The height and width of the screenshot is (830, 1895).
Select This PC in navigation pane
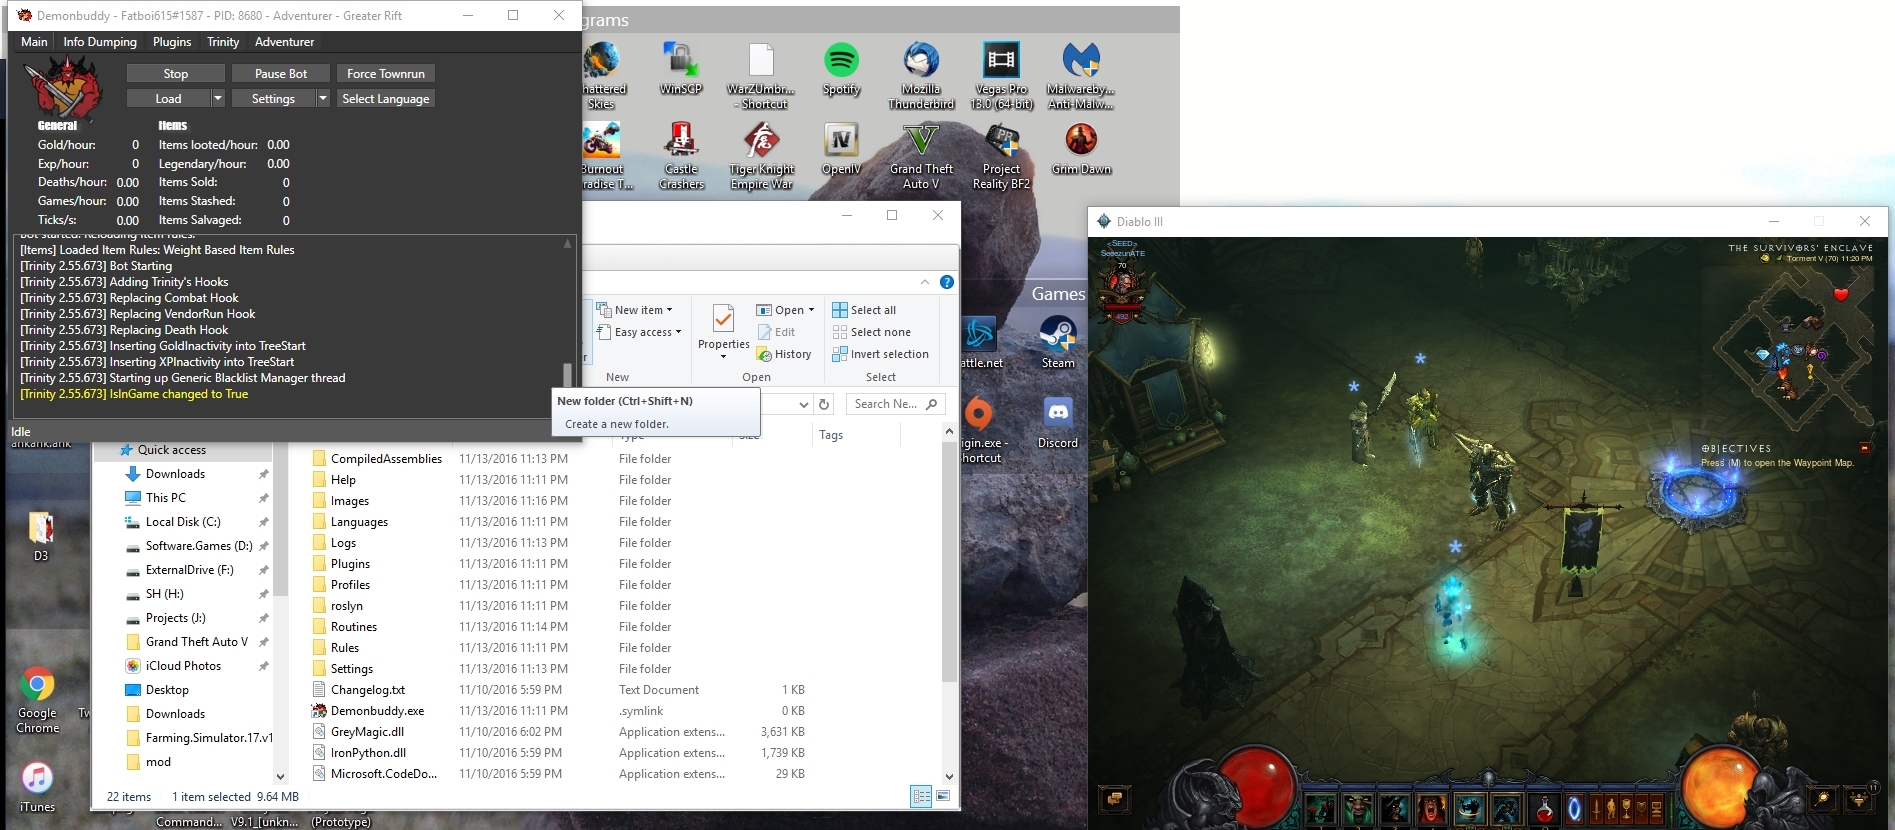click(x=166, y=498)
